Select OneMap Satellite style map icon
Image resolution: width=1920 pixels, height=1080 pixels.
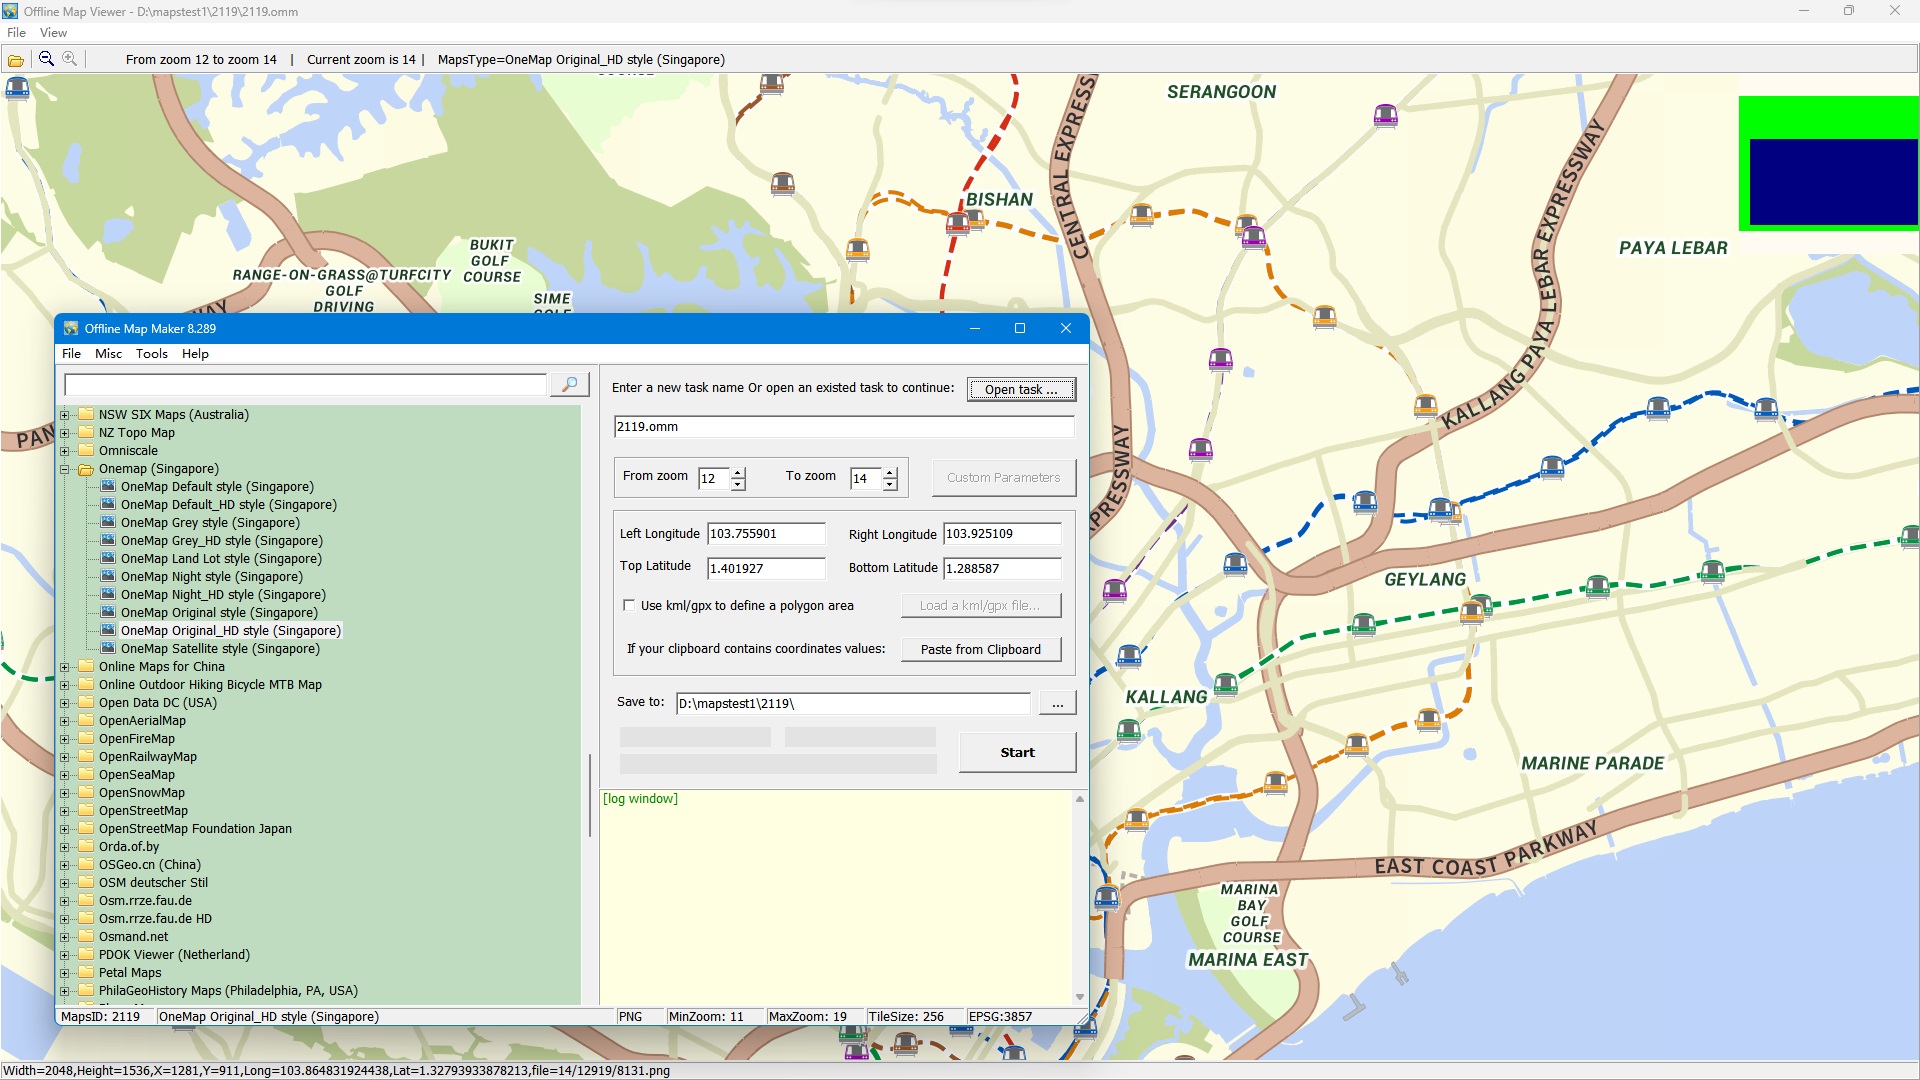[x=109, y=649]
